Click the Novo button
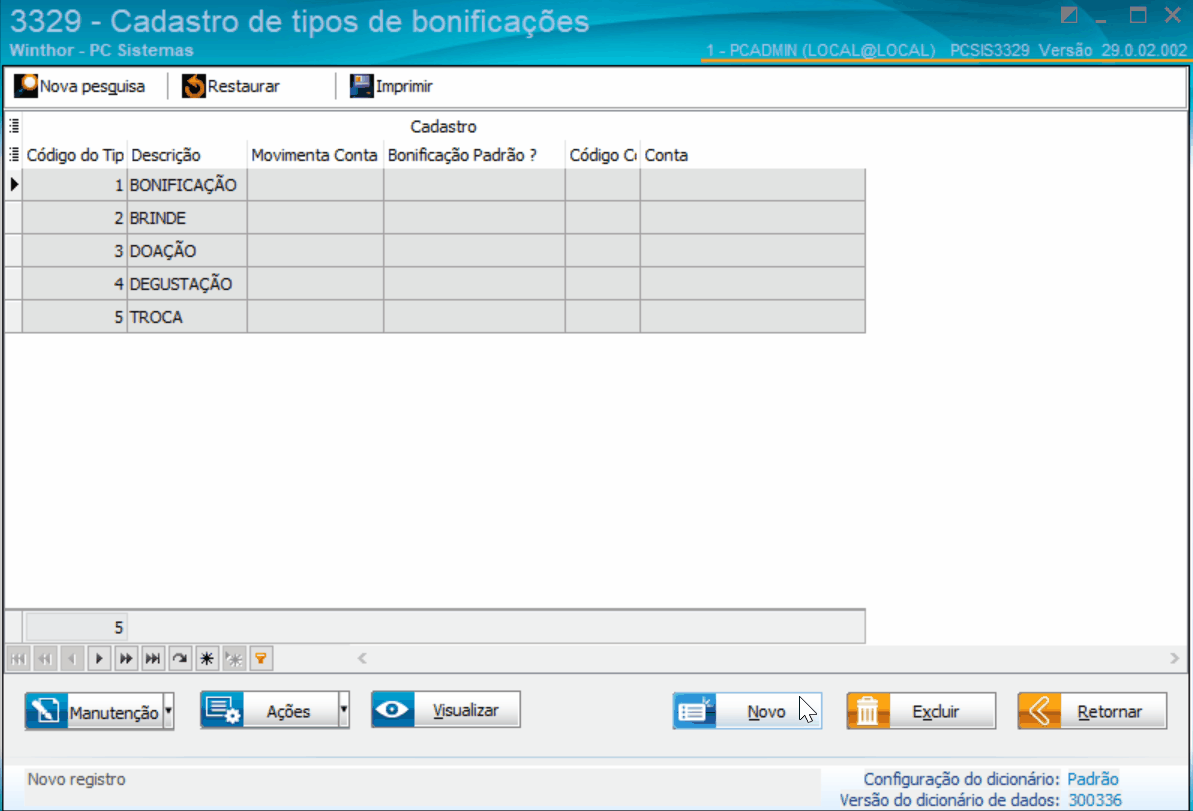The height and width of the screenshot is (811, 1193). (747, 711)
